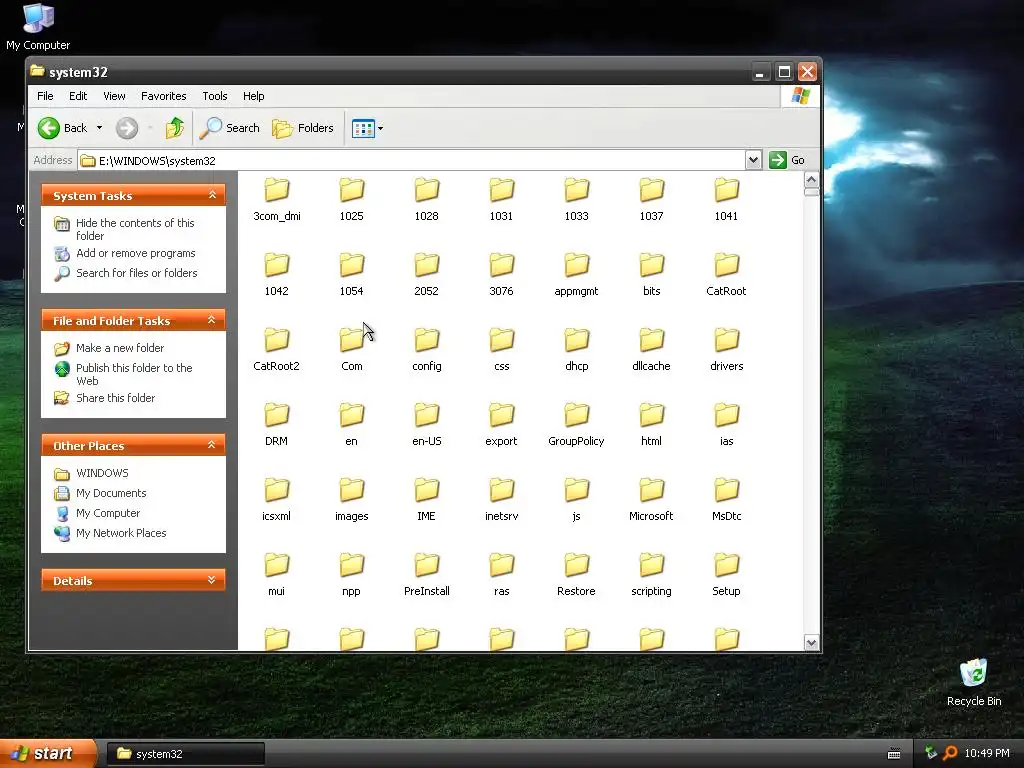Open the Help menu
Screen dimensions: 1024x768
point(253,96)
